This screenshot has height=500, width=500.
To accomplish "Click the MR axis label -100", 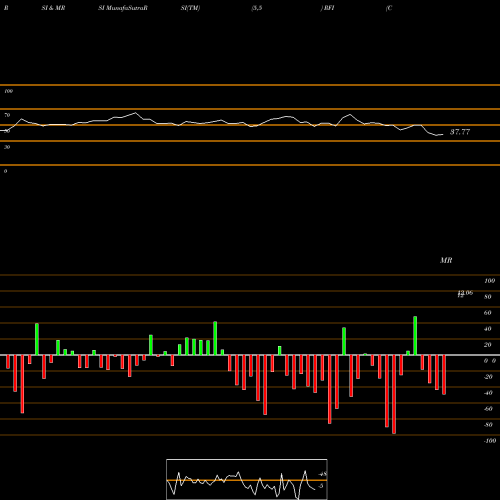I will click(x=490, y=441).
